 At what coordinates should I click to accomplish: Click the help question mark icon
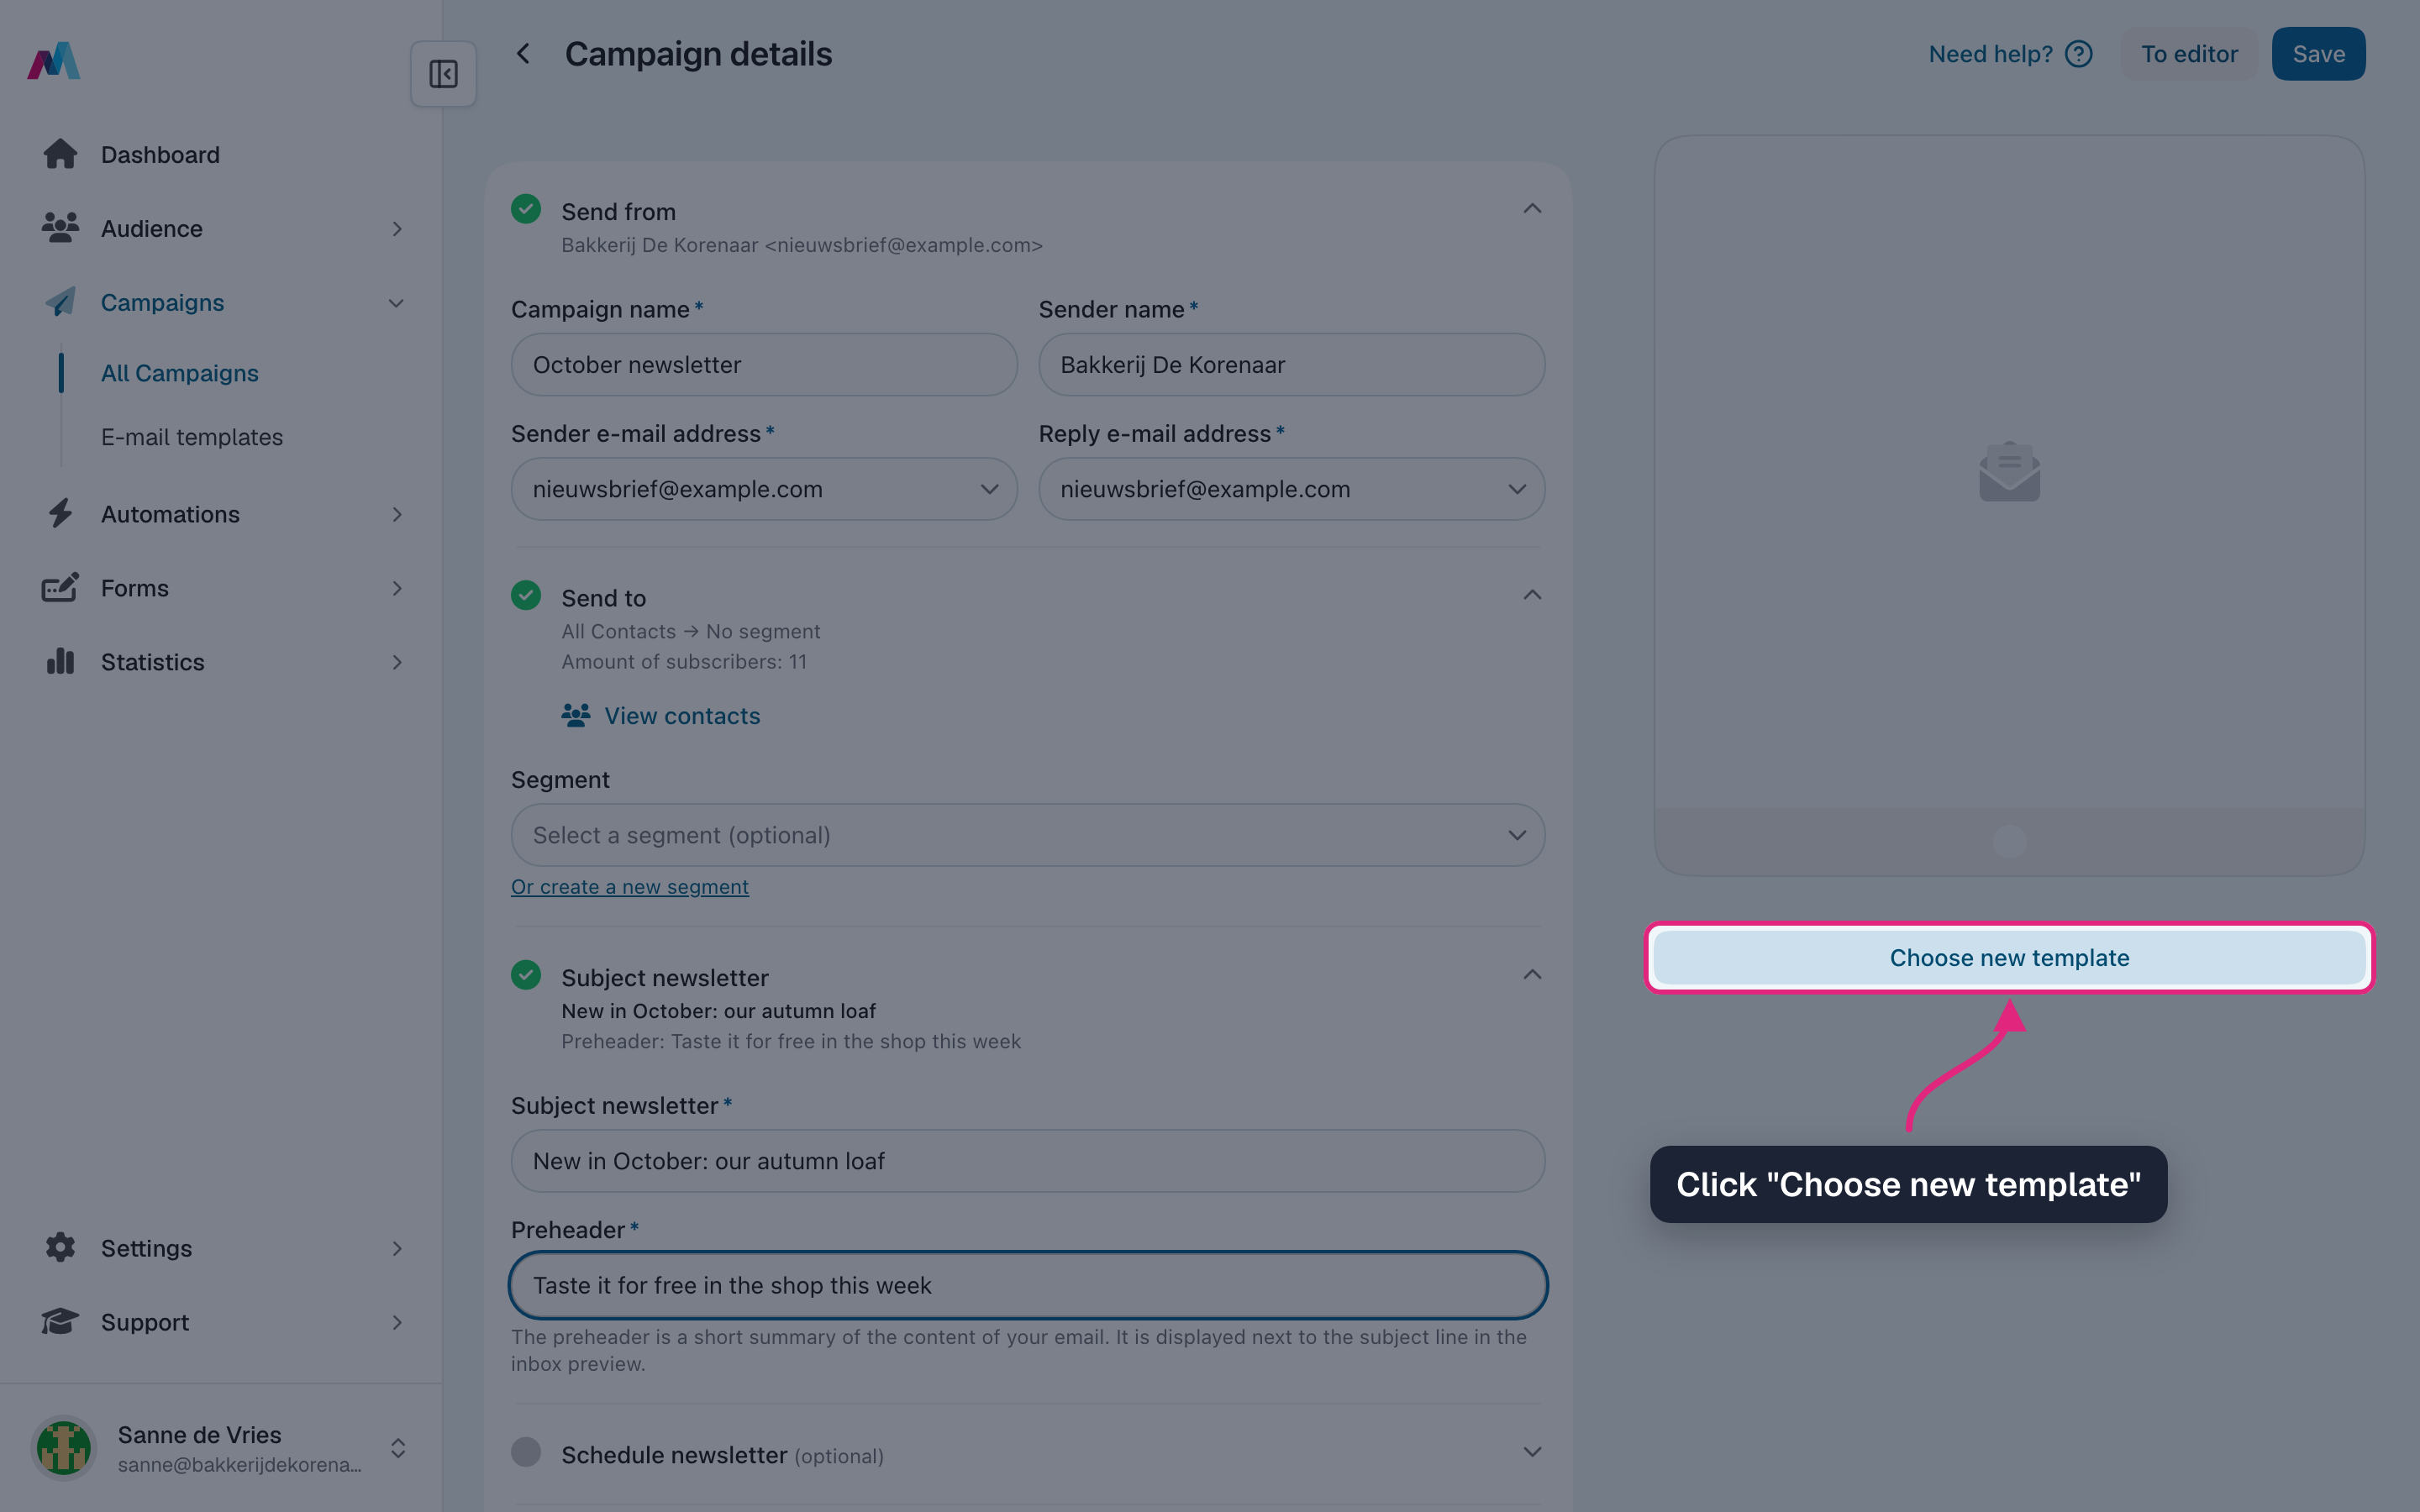coord(2079,54)
